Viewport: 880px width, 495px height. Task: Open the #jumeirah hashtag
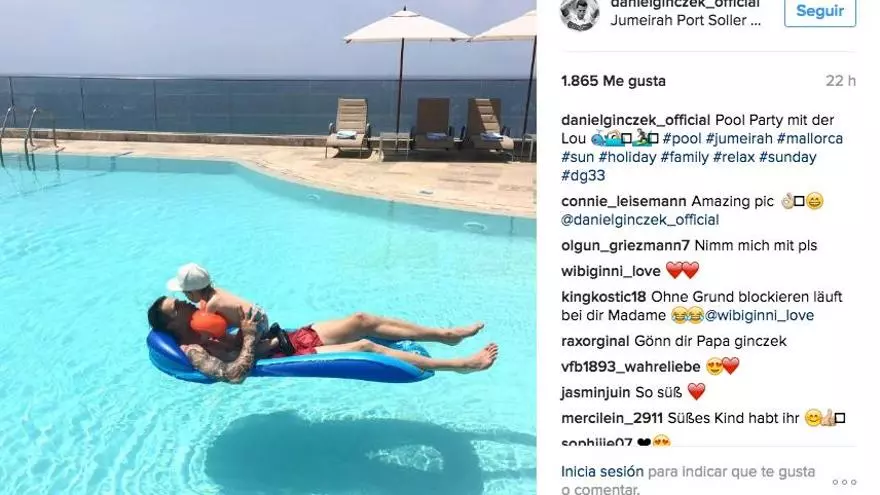coord(739,139)
